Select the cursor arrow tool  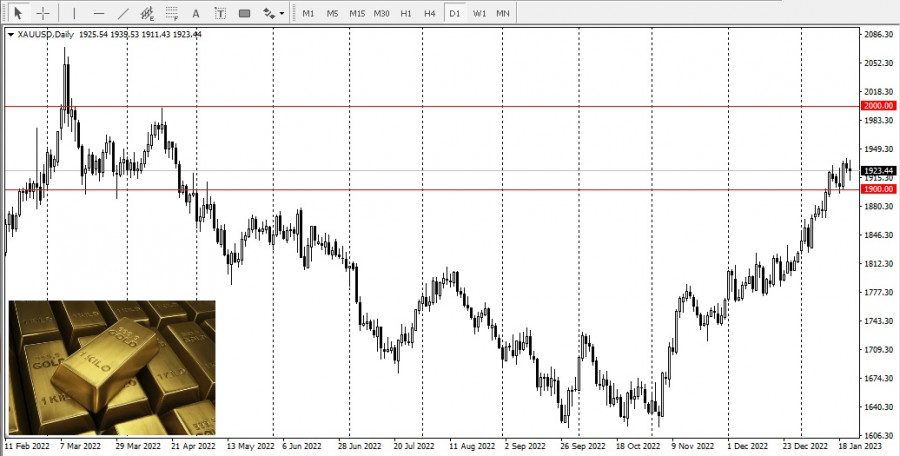click(x=18, y=13)
